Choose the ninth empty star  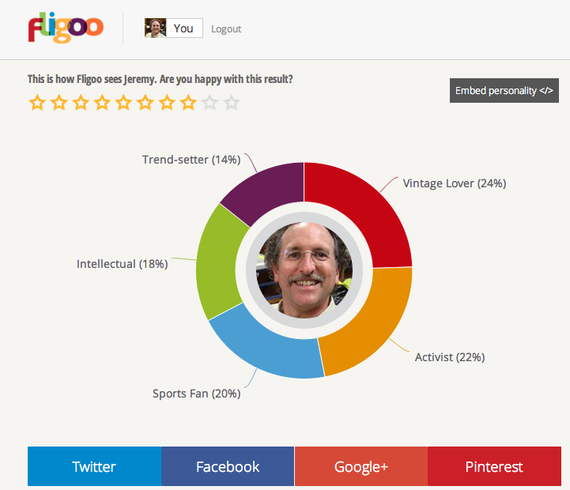210,103
